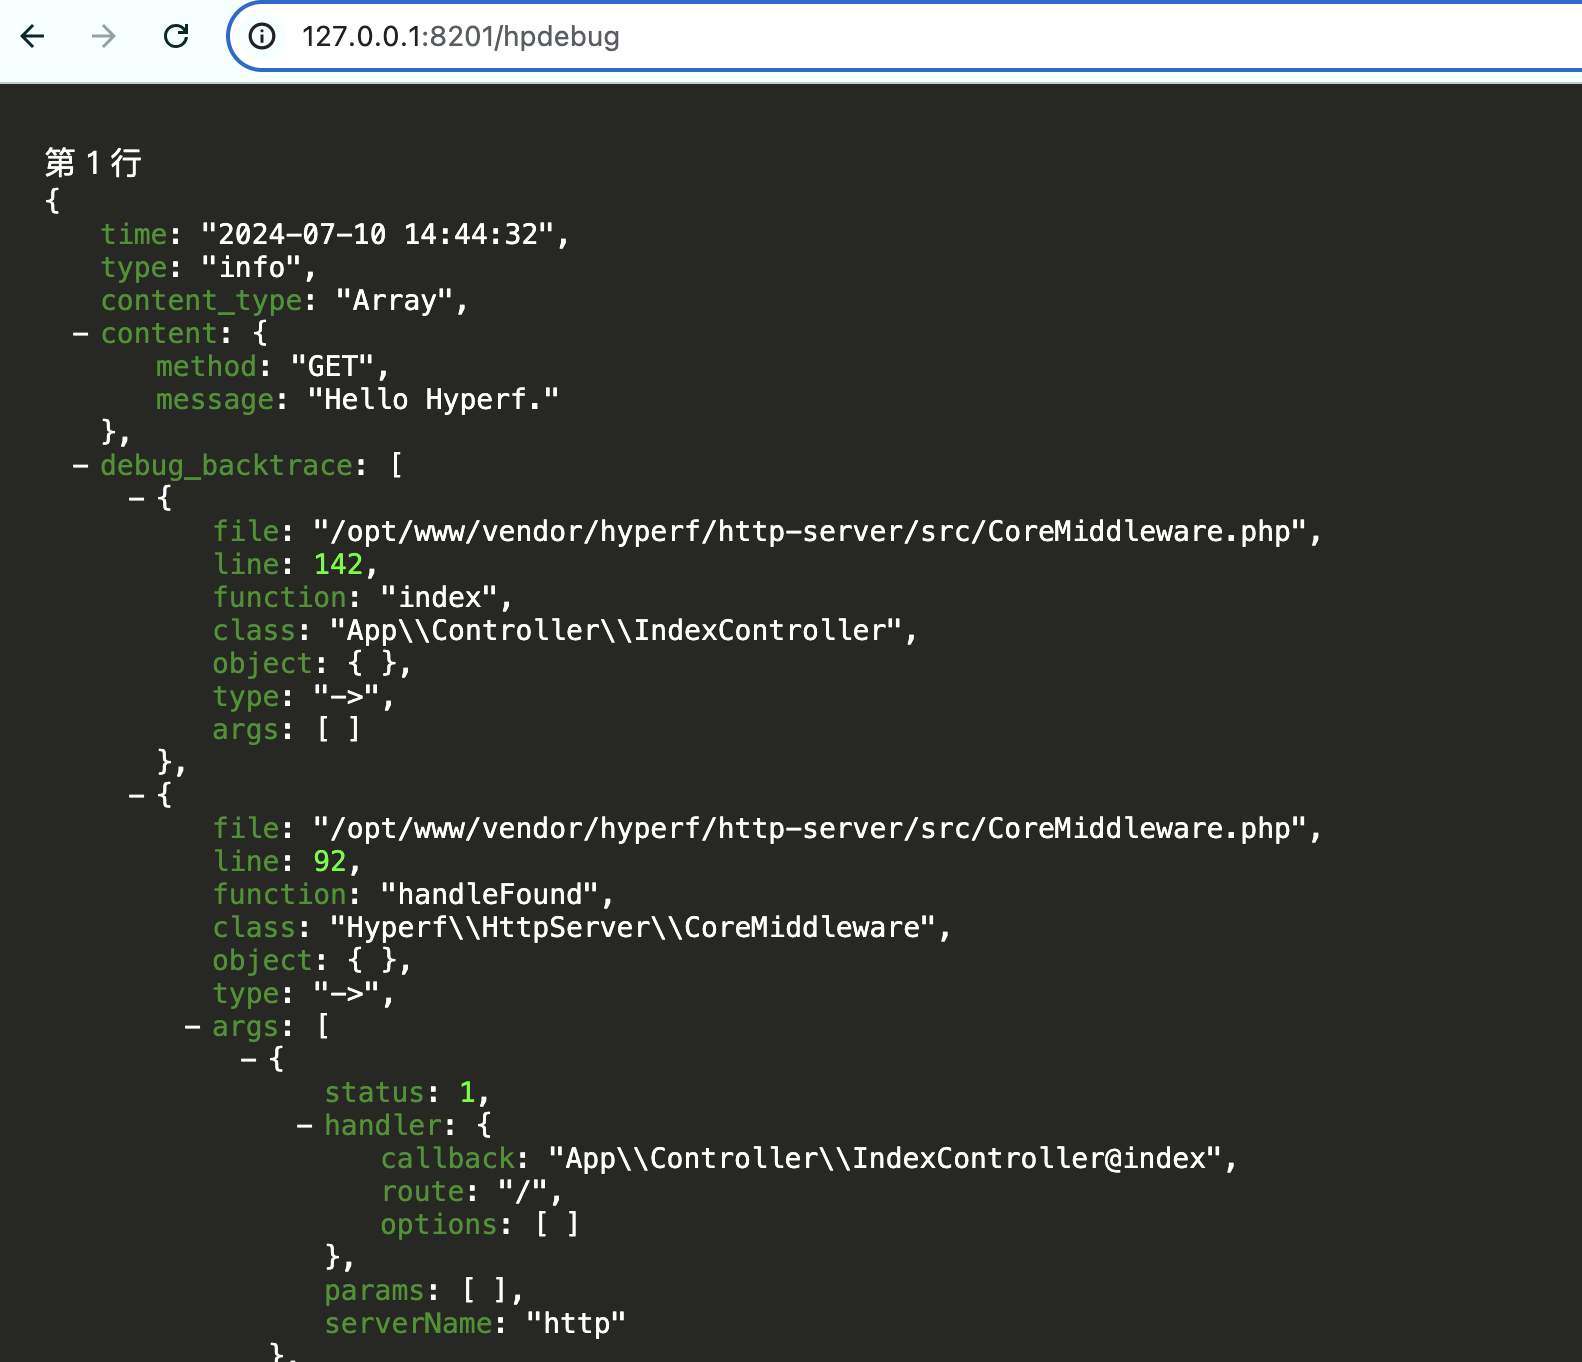Focus the address bar URL 127.0.0.1:8201/hpdebug
The image size is (1582, 1362).
pos(461,37)
